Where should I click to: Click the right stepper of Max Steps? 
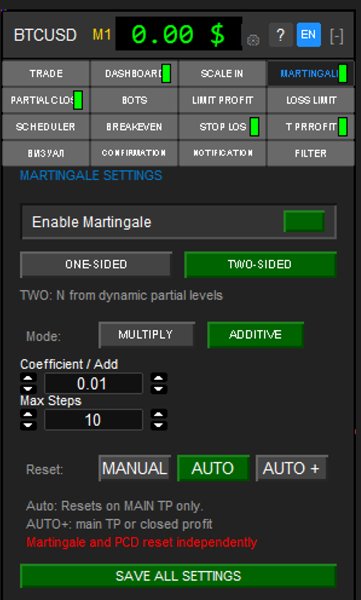coord(158,420)
